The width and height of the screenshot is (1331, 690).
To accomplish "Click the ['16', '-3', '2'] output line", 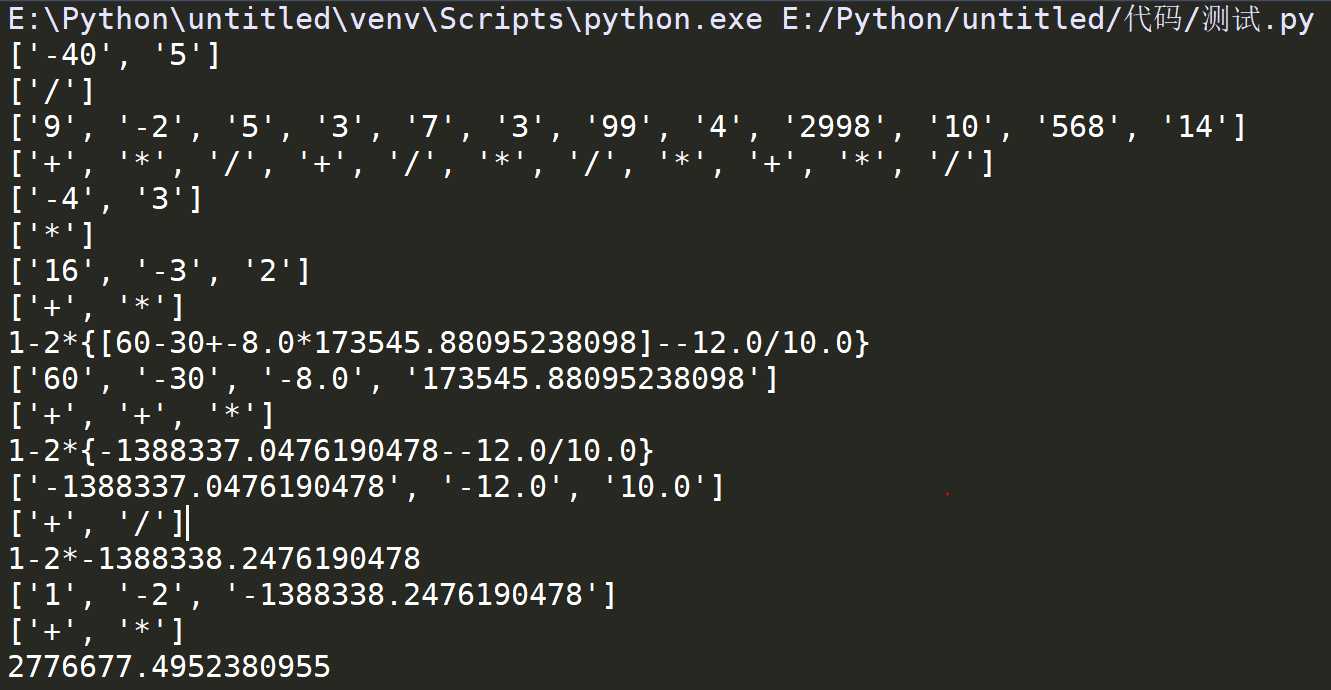I will click(159, 272).
